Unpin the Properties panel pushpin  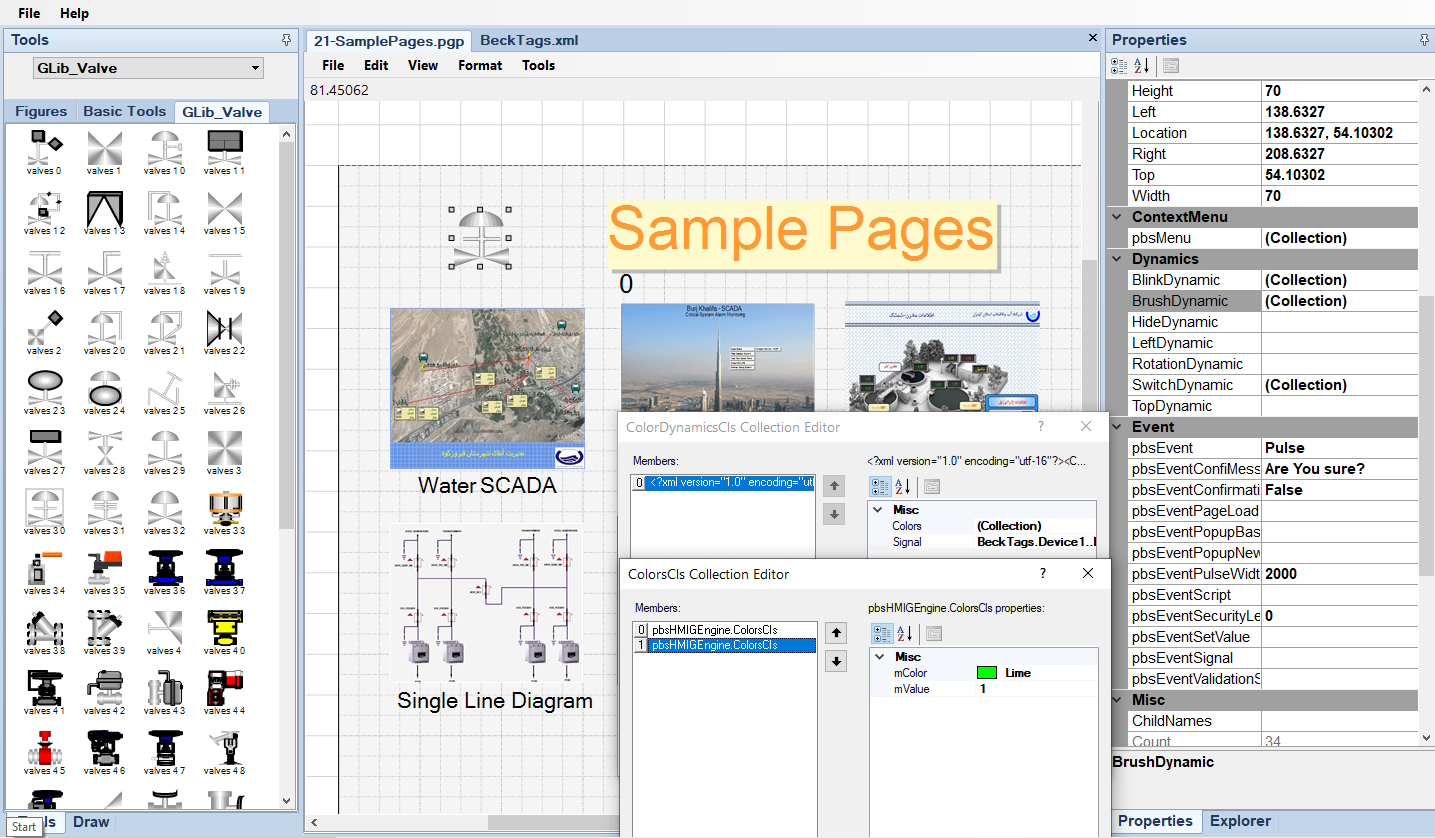pos(1423,39)
